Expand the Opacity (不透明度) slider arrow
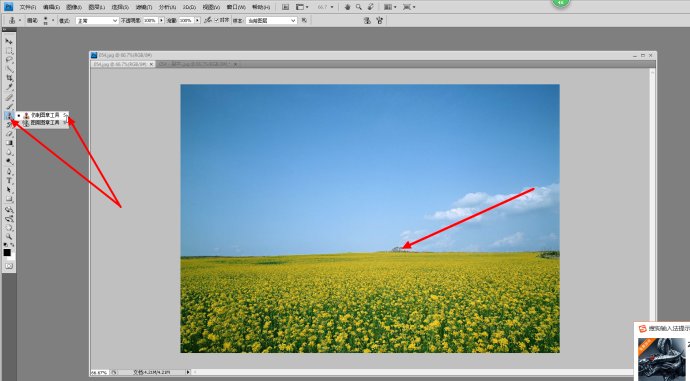Viewport: 690px width, 381px height. coord(161,20)
